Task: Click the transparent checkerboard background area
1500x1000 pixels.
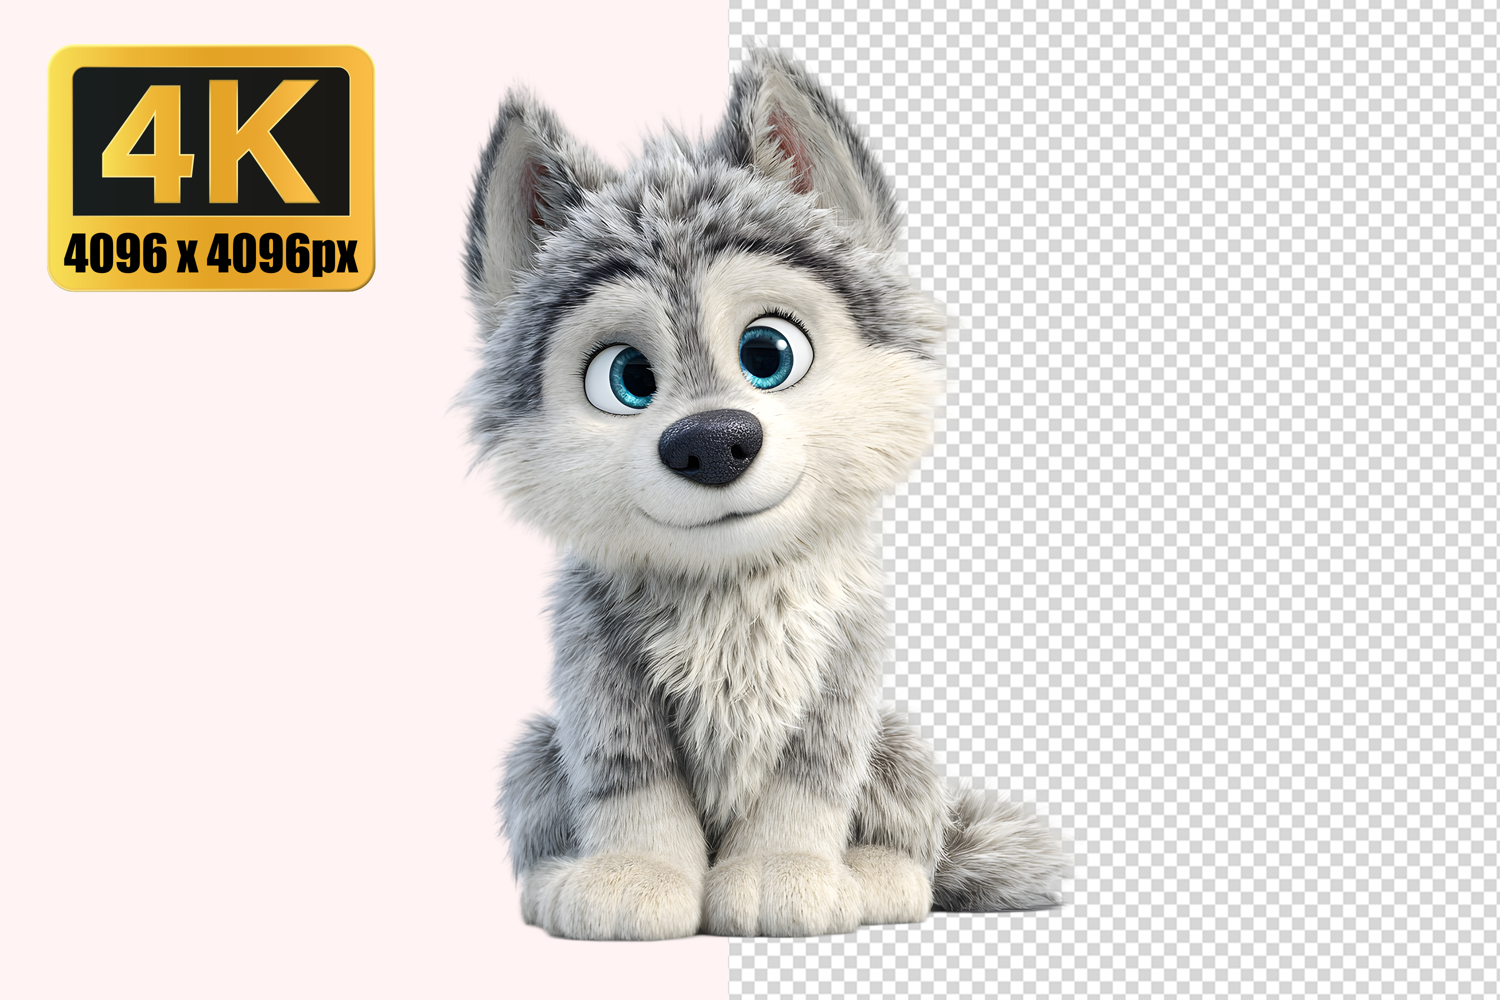Action: (1250, 500)
